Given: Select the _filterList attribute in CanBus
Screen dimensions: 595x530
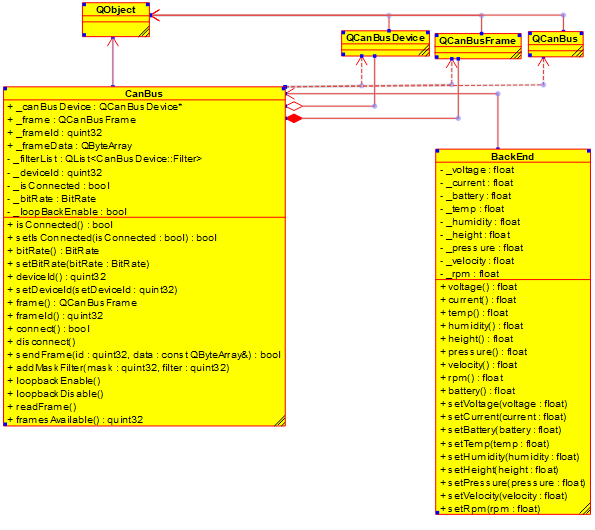Looking at the screenshot, I should click(x=104, y=159).
